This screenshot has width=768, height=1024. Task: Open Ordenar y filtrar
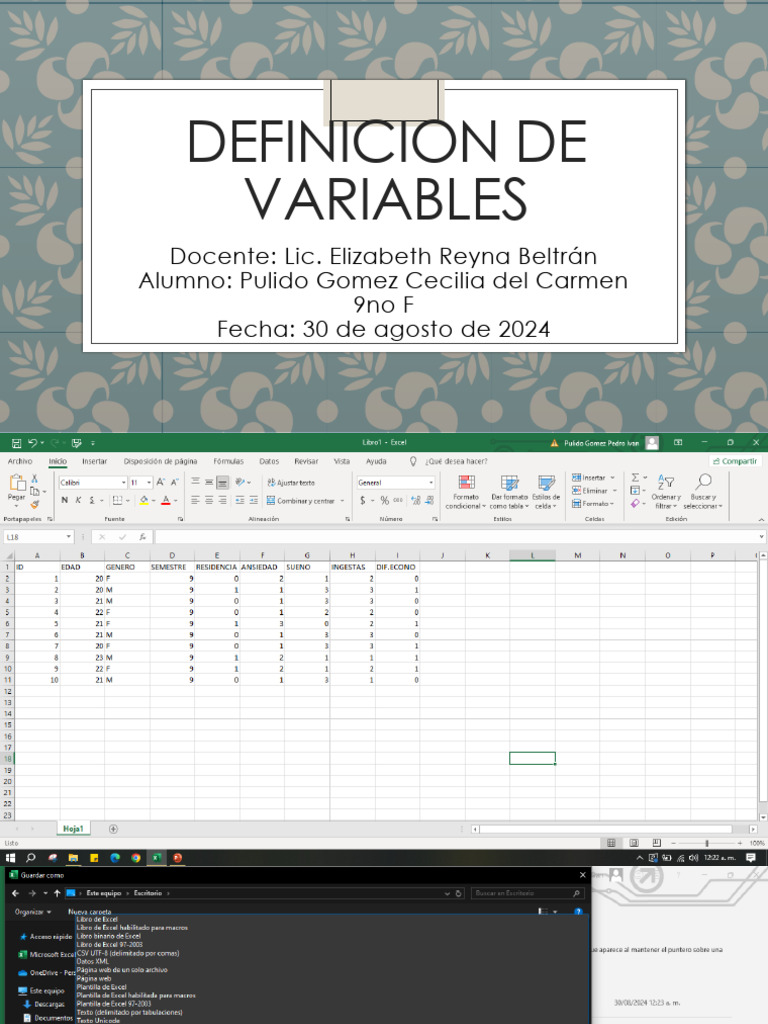tap(666, 492)
